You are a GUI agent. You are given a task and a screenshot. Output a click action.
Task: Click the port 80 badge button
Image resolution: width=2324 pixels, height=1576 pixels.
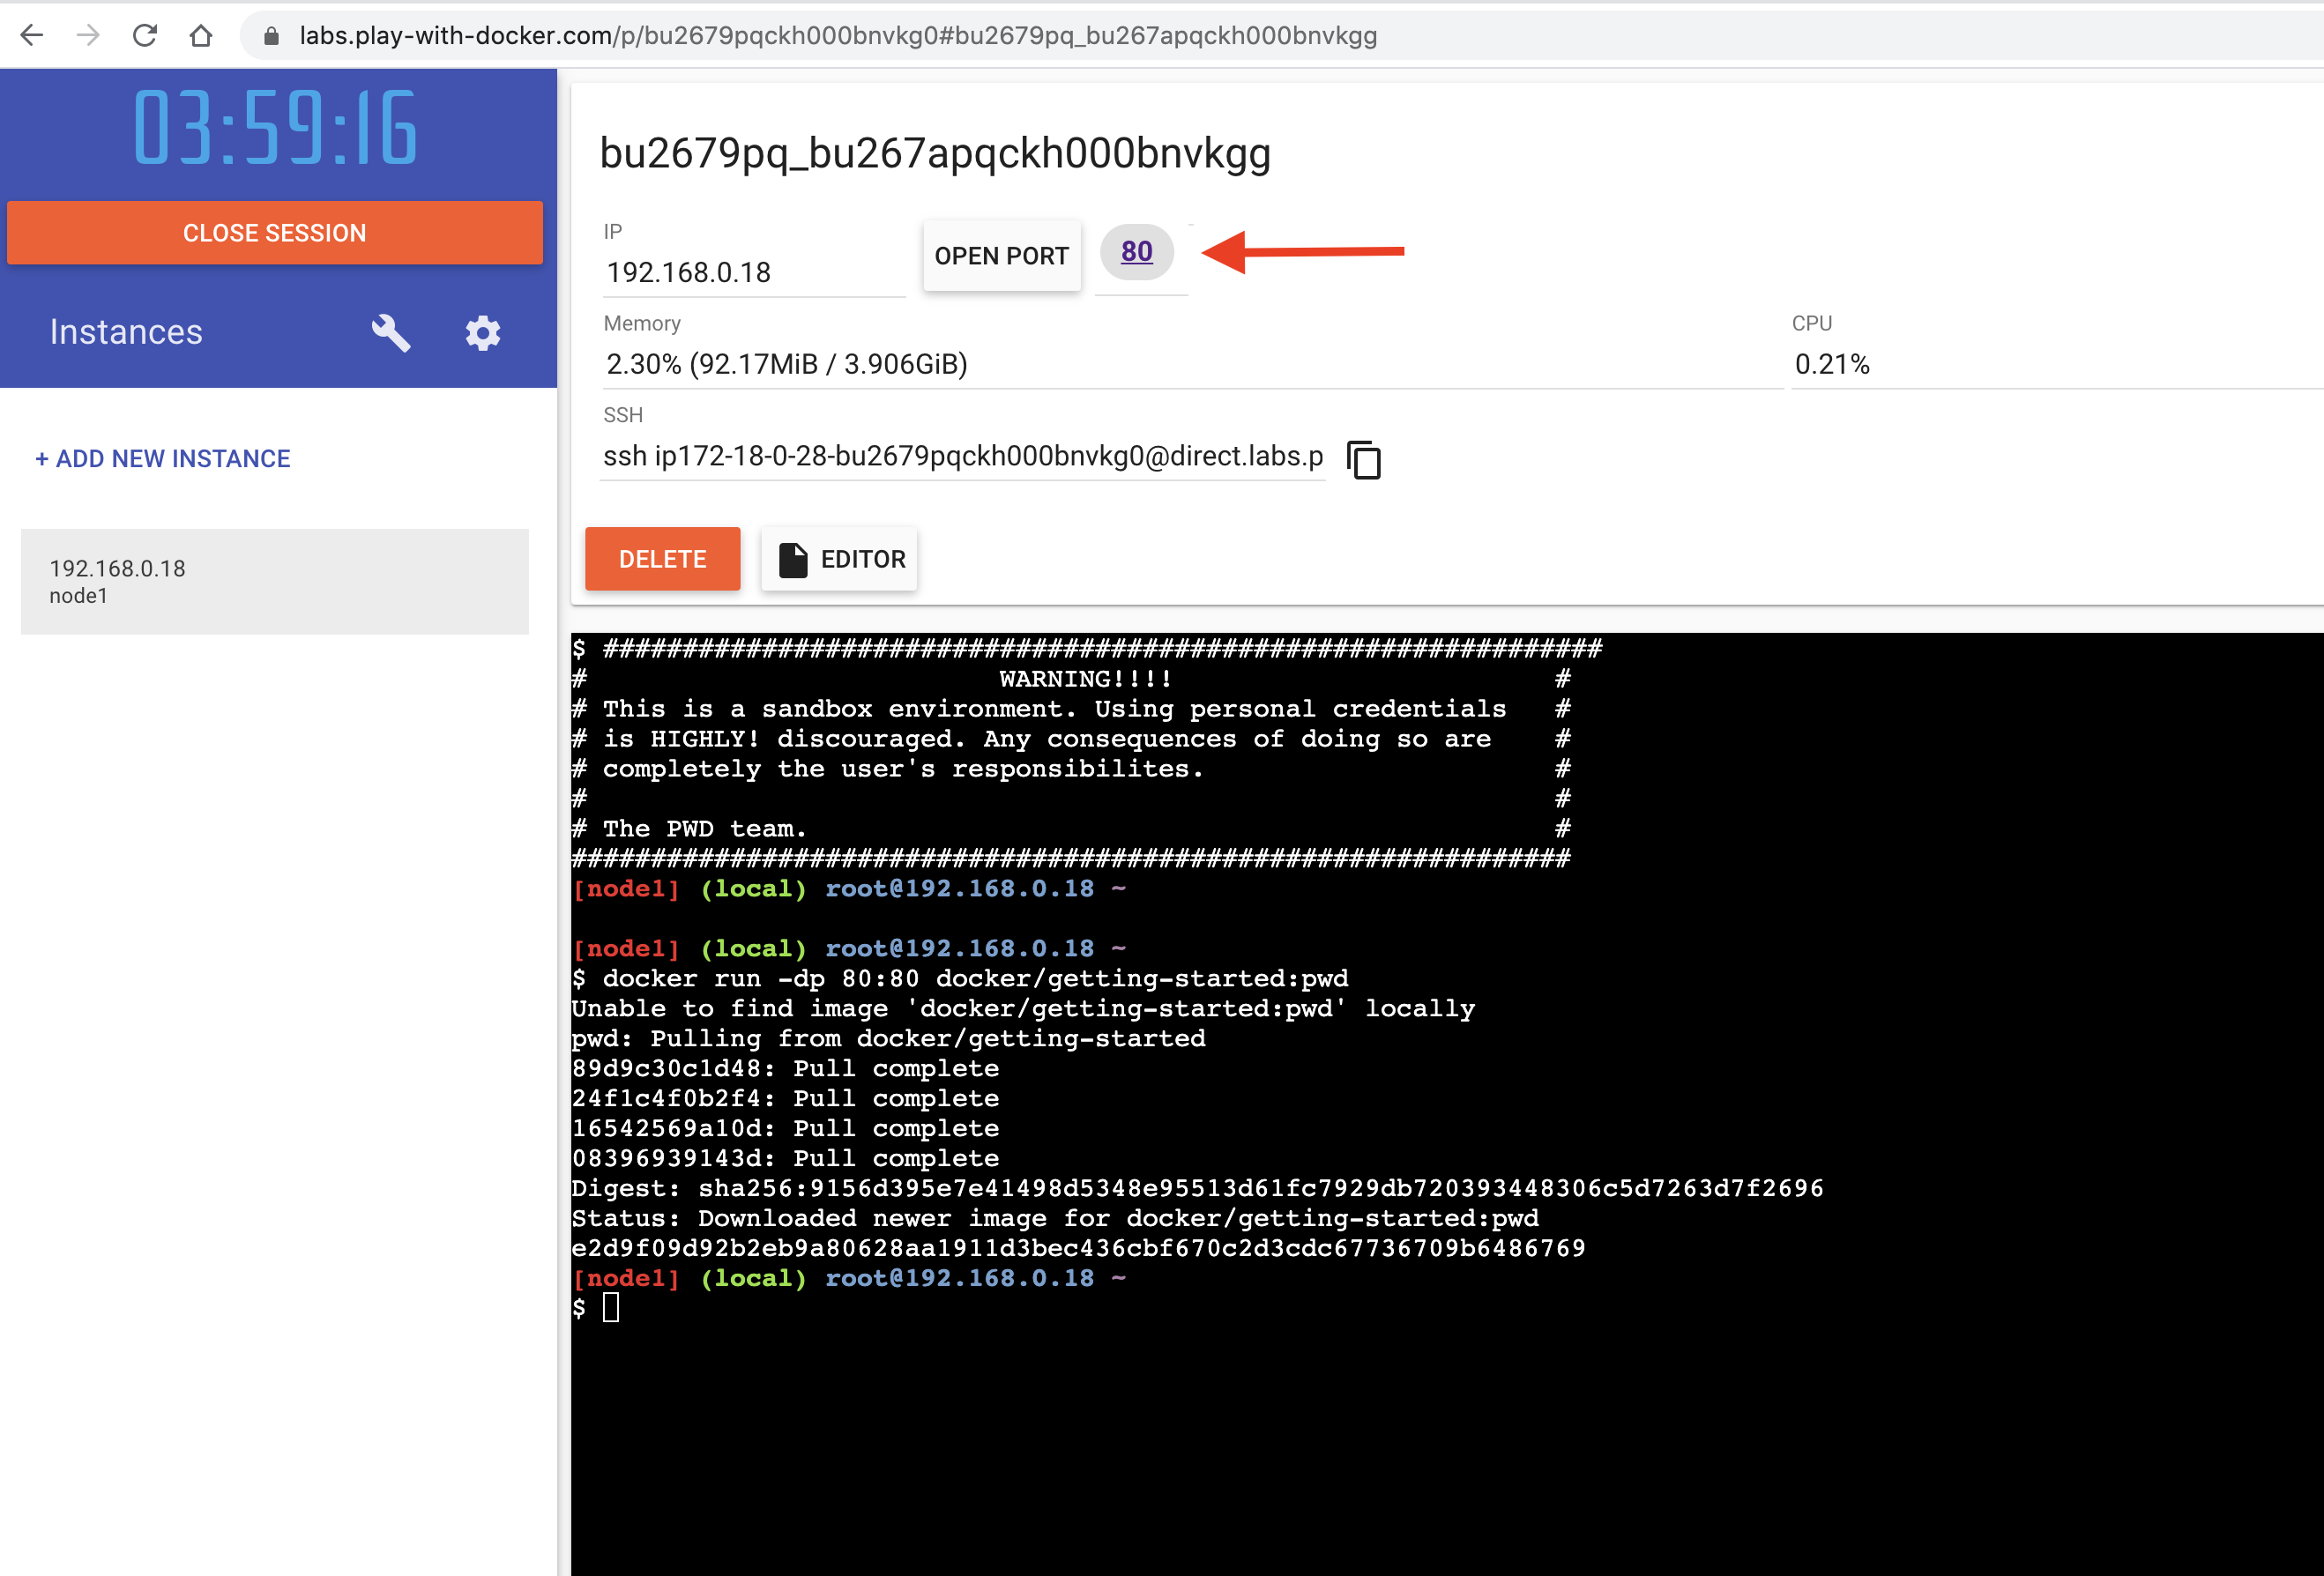tap(1136, 251)
